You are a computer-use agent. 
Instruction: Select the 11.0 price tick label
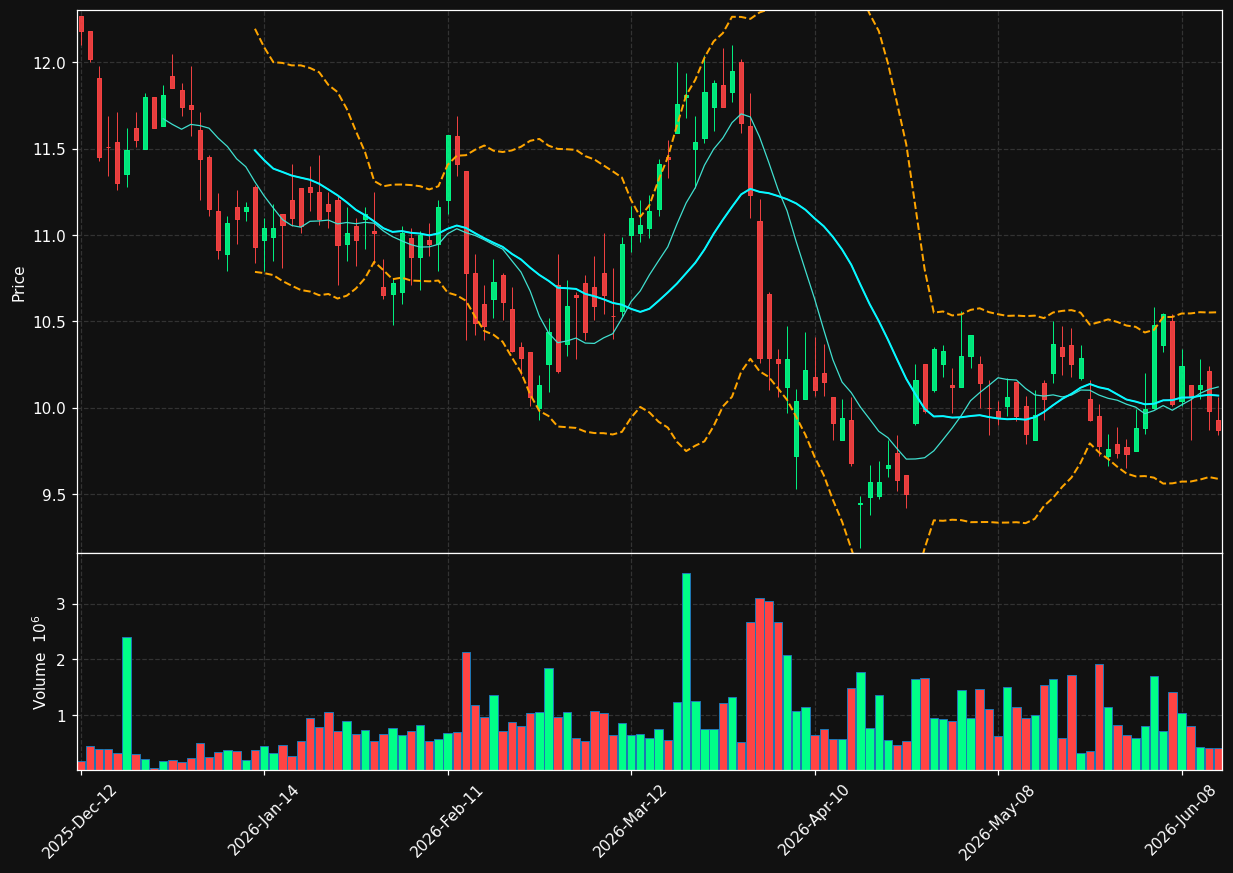coord(48,236)
